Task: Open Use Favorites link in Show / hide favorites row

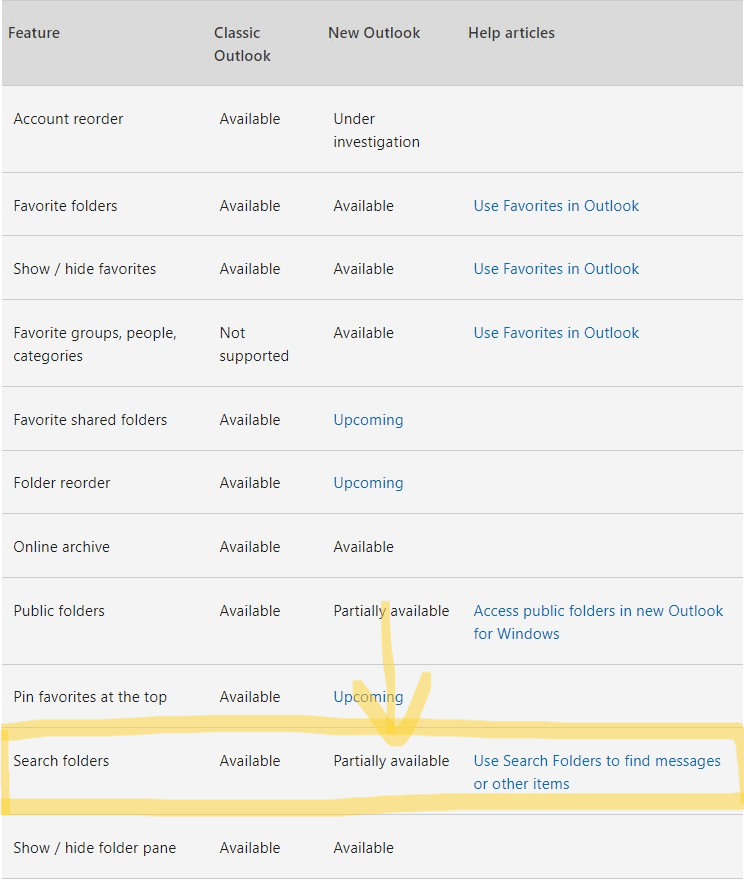Action: click(556, 269)
